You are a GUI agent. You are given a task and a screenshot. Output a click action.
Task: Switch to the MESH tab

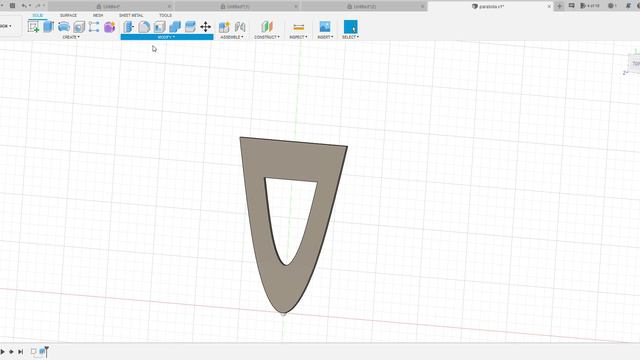[98, 16]
